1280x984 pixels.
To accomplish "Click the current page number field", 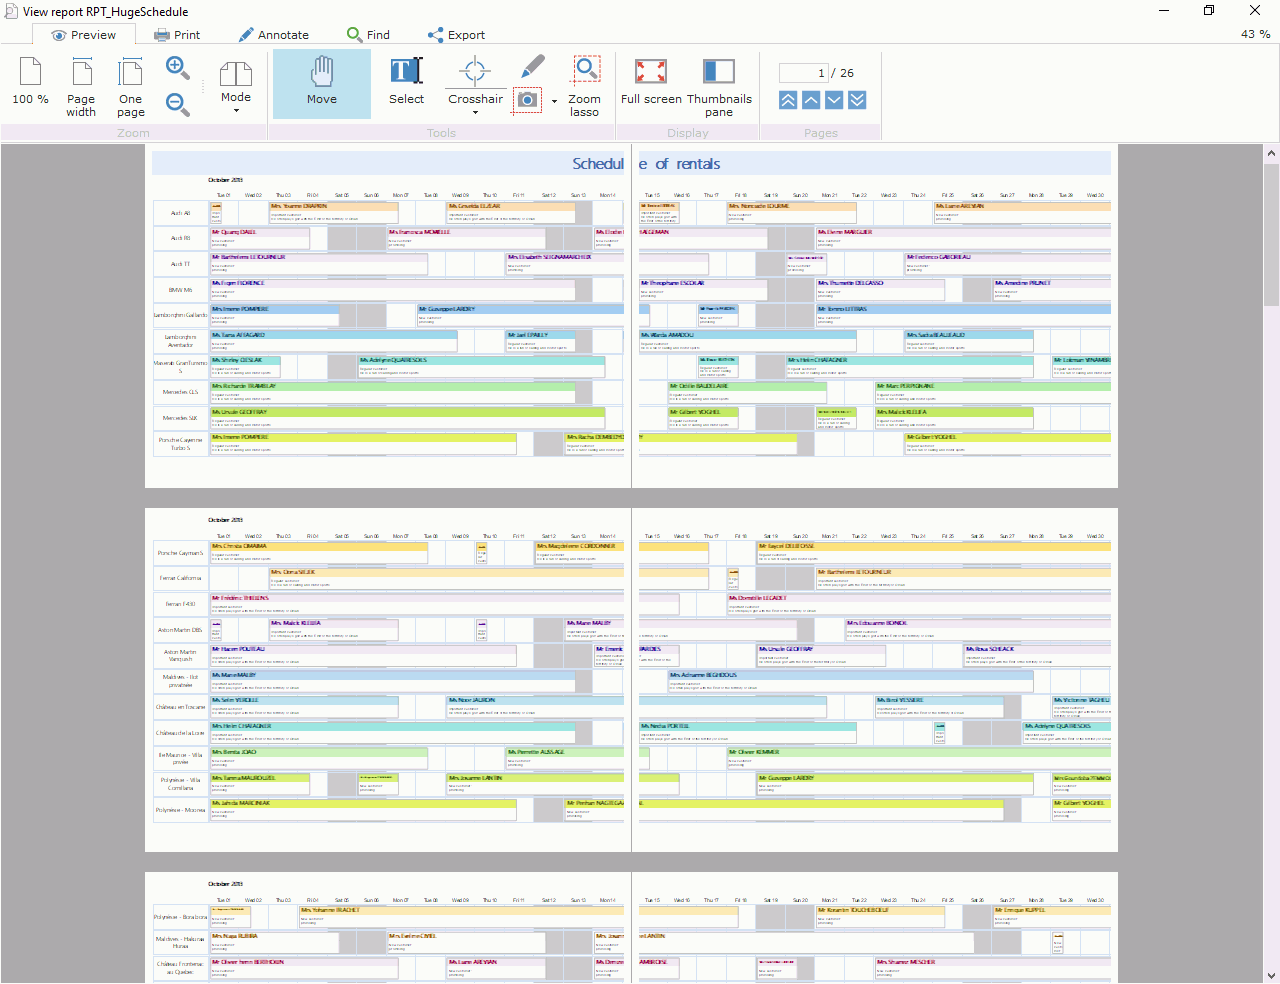I will 804,73.
